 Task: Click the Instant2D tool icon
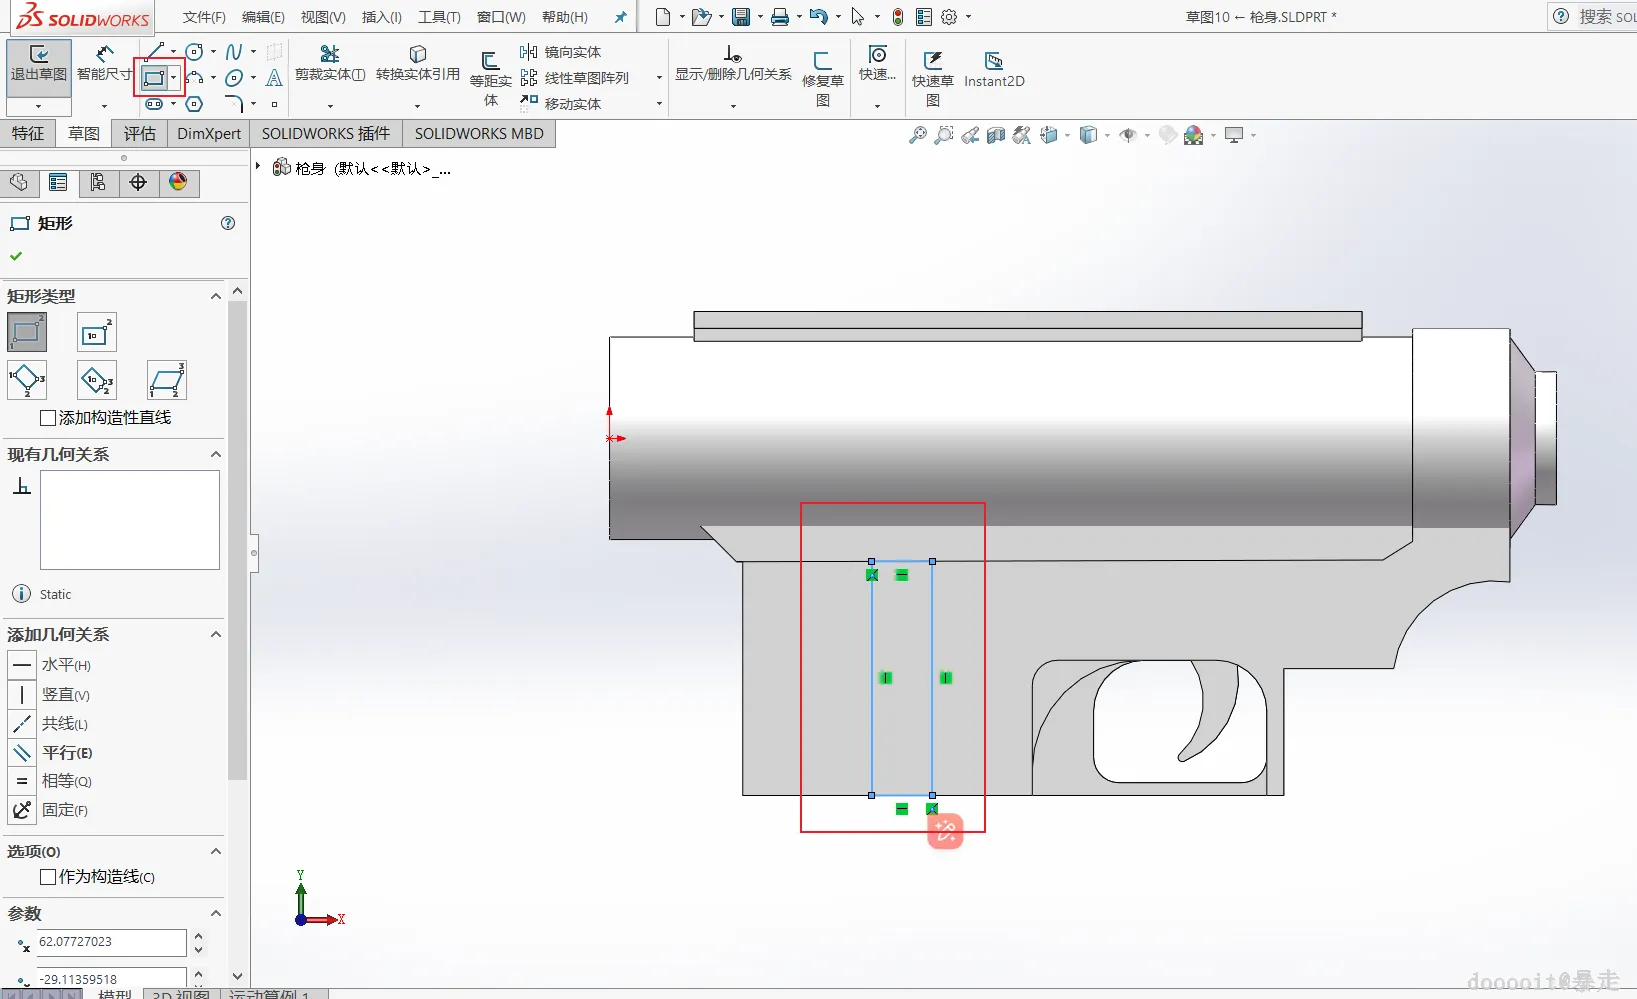coord(994,70)
